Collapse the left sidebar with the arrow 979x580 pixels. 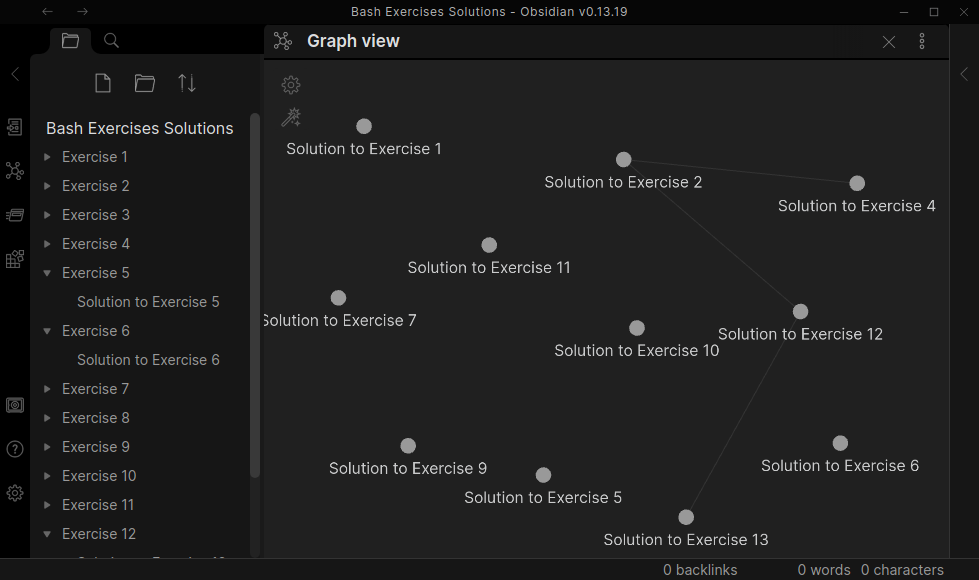[x=15, y=74]
